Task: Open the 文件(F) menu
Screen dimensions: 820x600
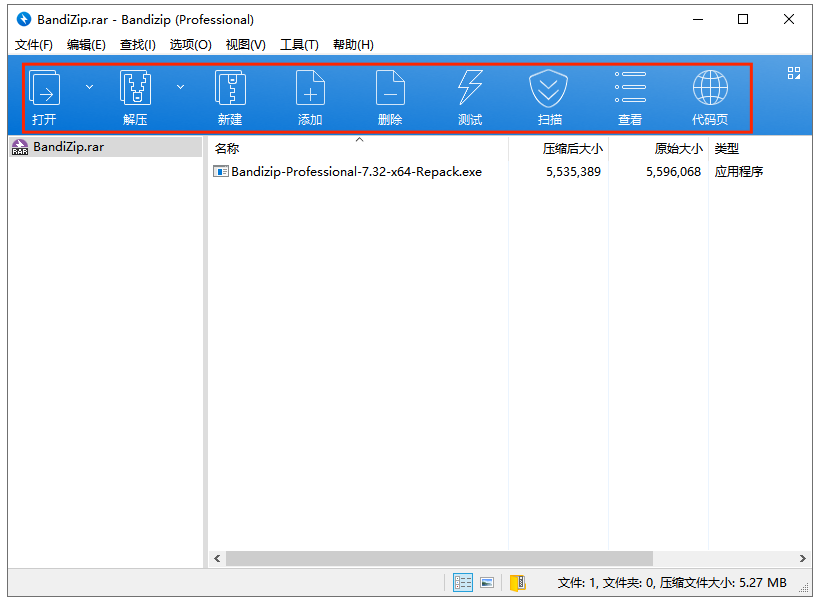Action: pos(34,45)
